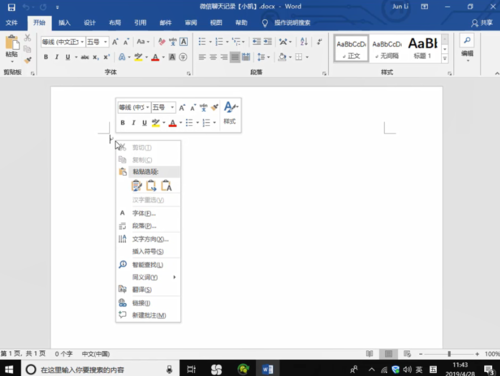Expand synonyms submenu in context menu

pos(148,277)
